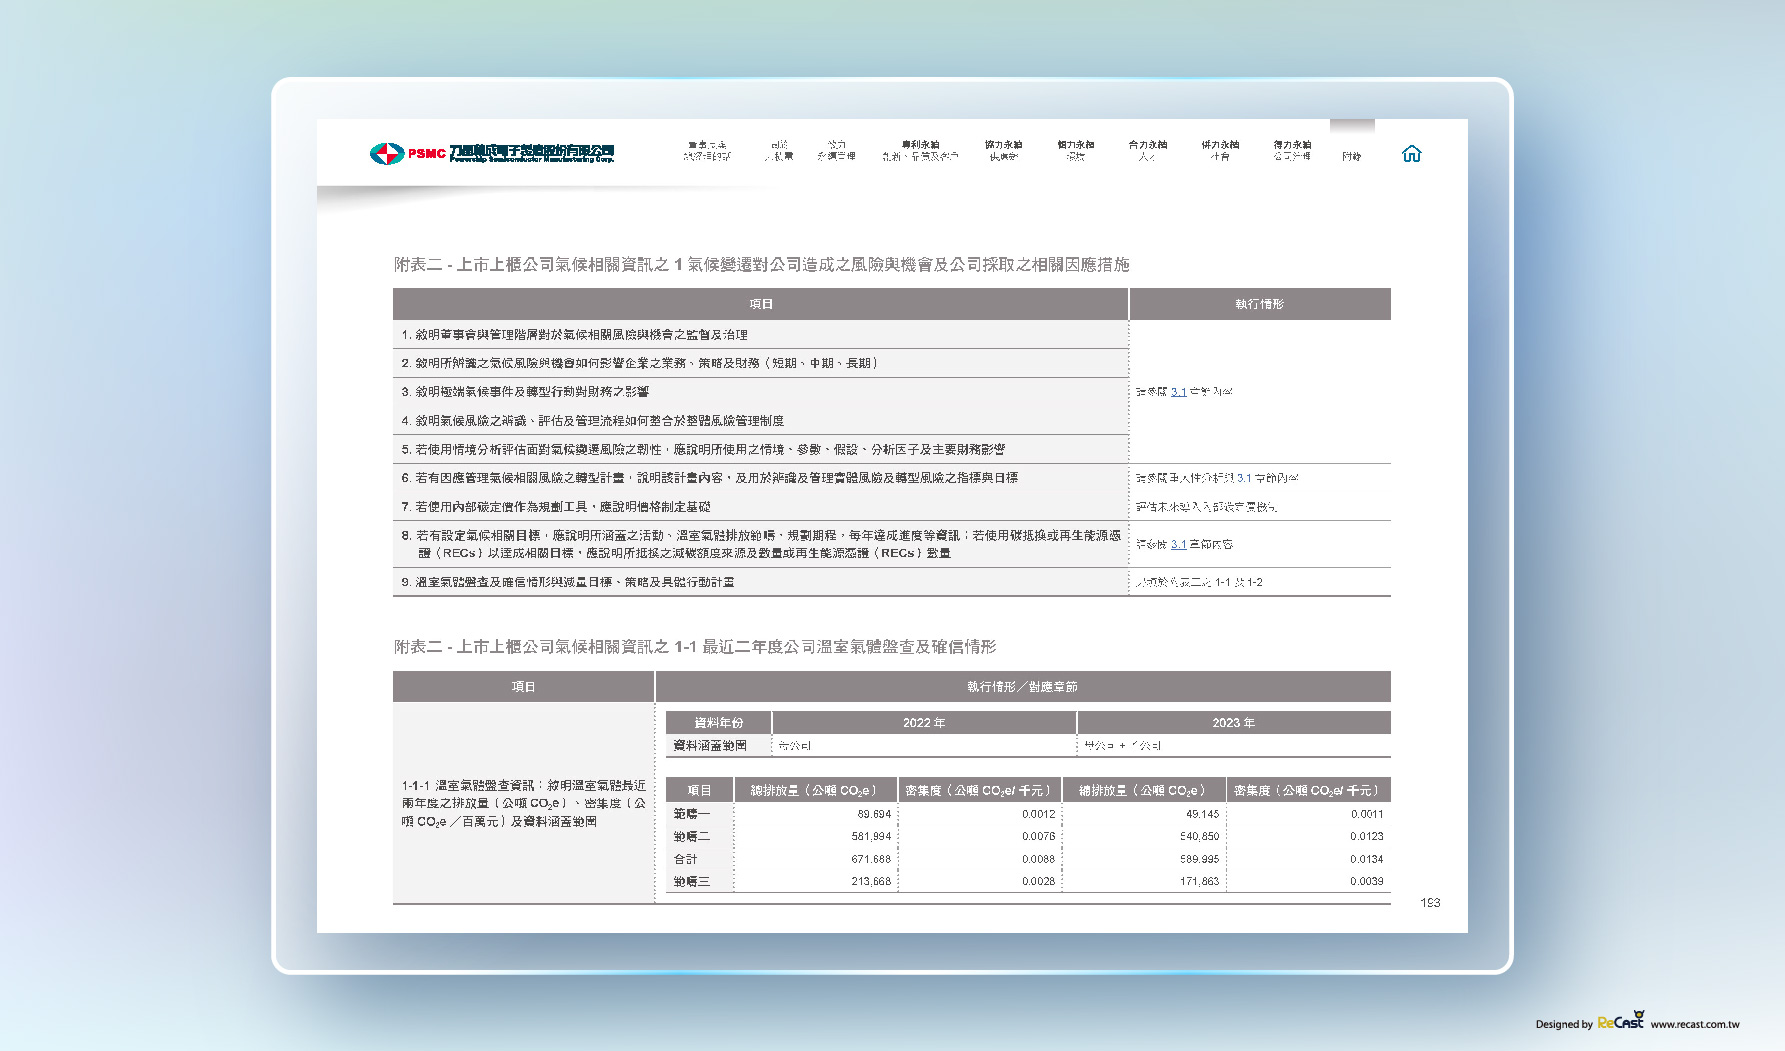The height and width of the screenshot is (1051, 1785).
Task: Click the 資料年份 label cell
Action: pos(719,723)
